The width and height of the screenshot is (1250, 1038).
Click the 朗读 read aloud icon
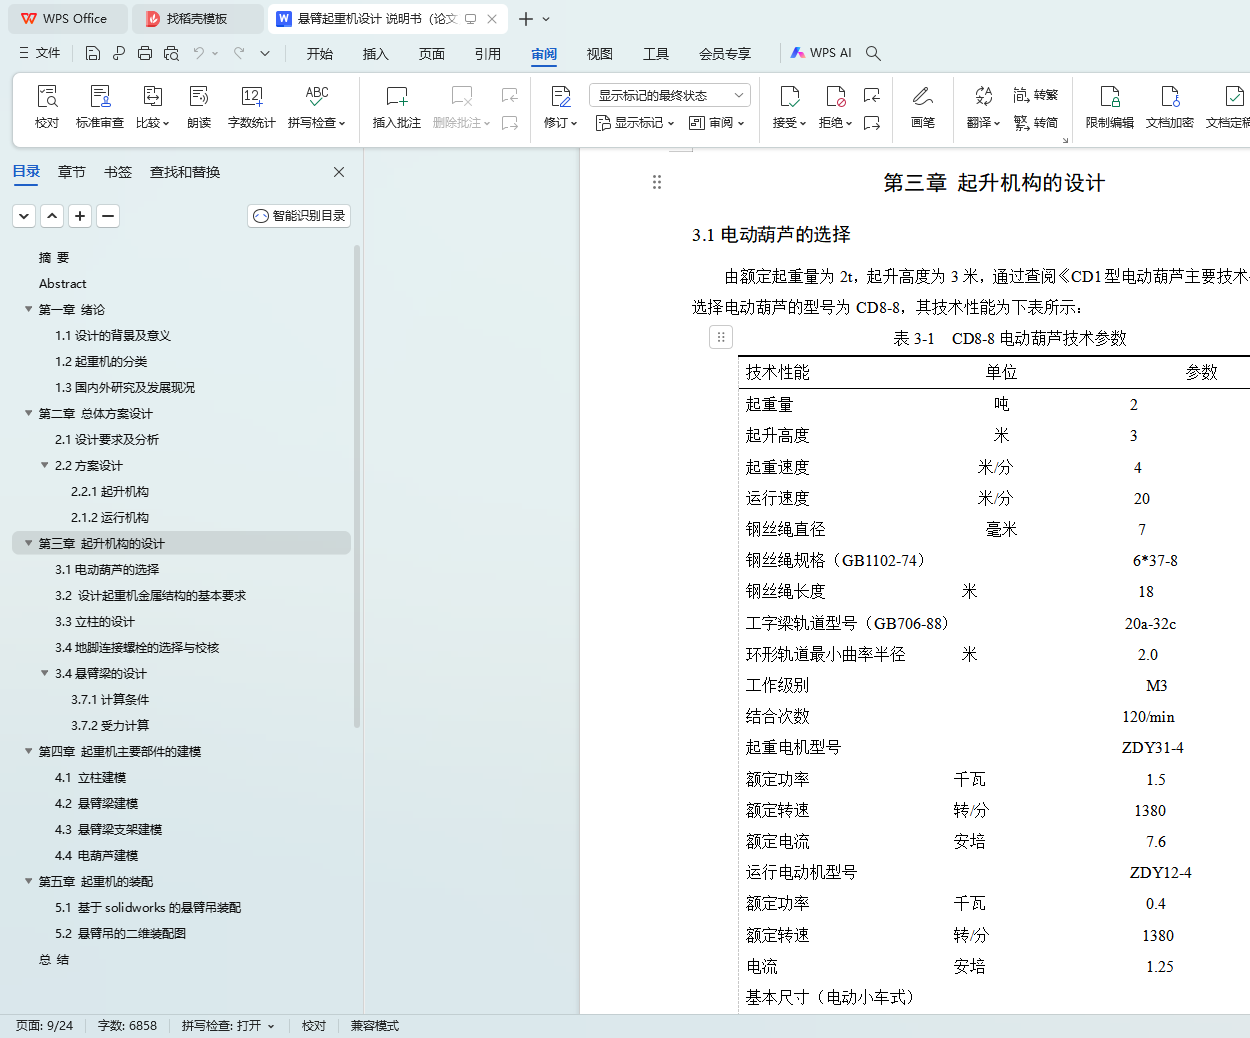click(199, 106)
